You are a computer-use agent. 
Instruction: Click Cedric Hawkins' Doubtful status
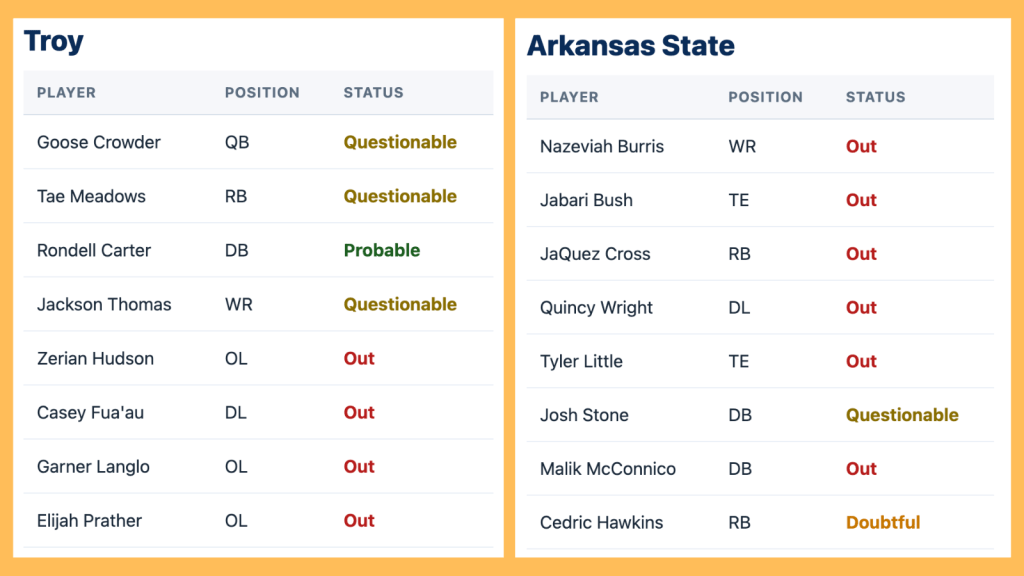click(x=883, y=522)
